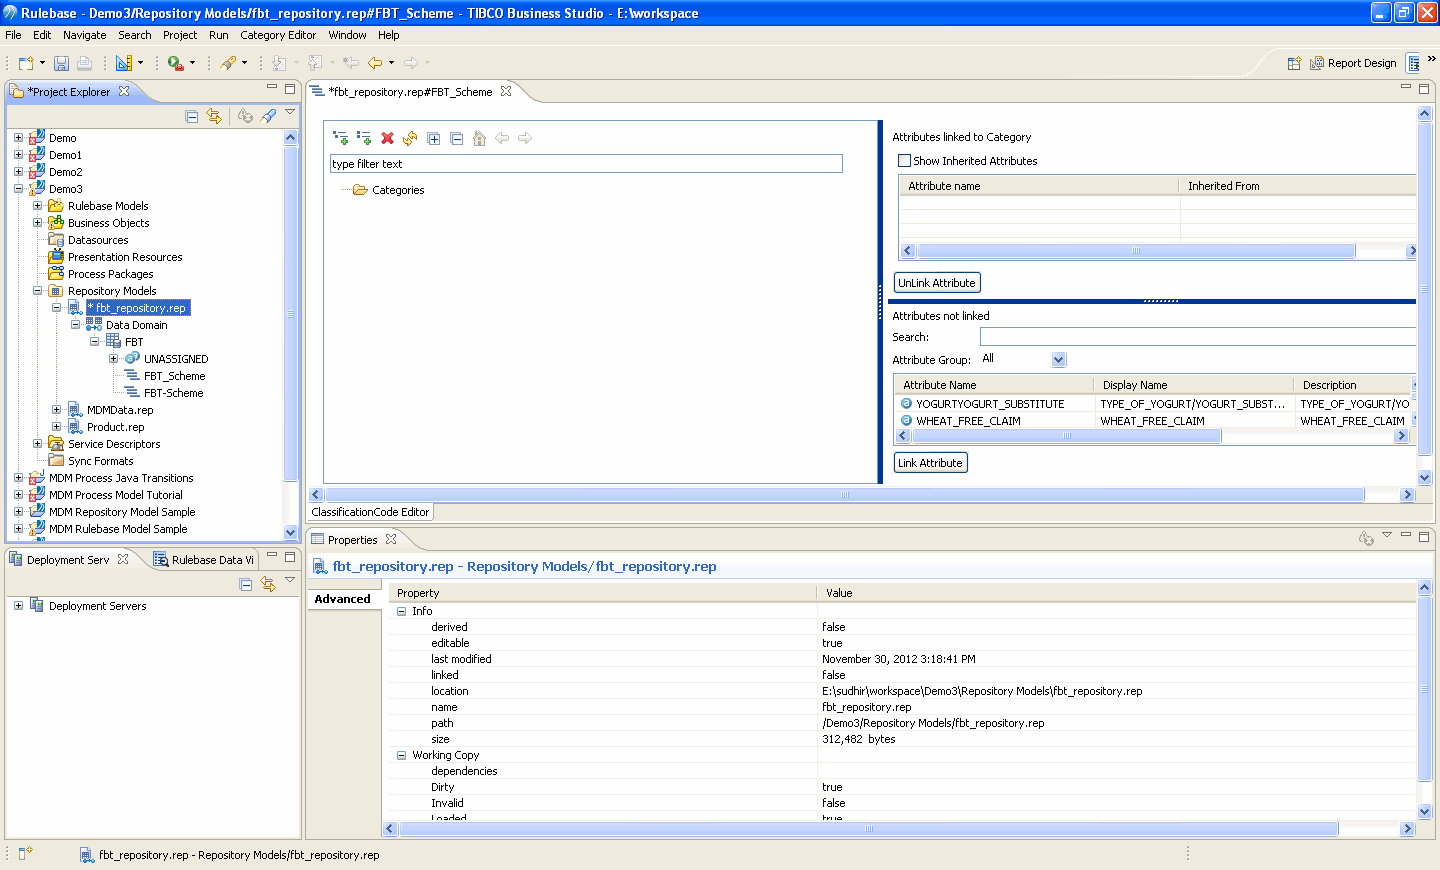Click collapse-all icon in Deployment Servers view
The width and height of the screenshot is (1440, 870).
[246, 584]
